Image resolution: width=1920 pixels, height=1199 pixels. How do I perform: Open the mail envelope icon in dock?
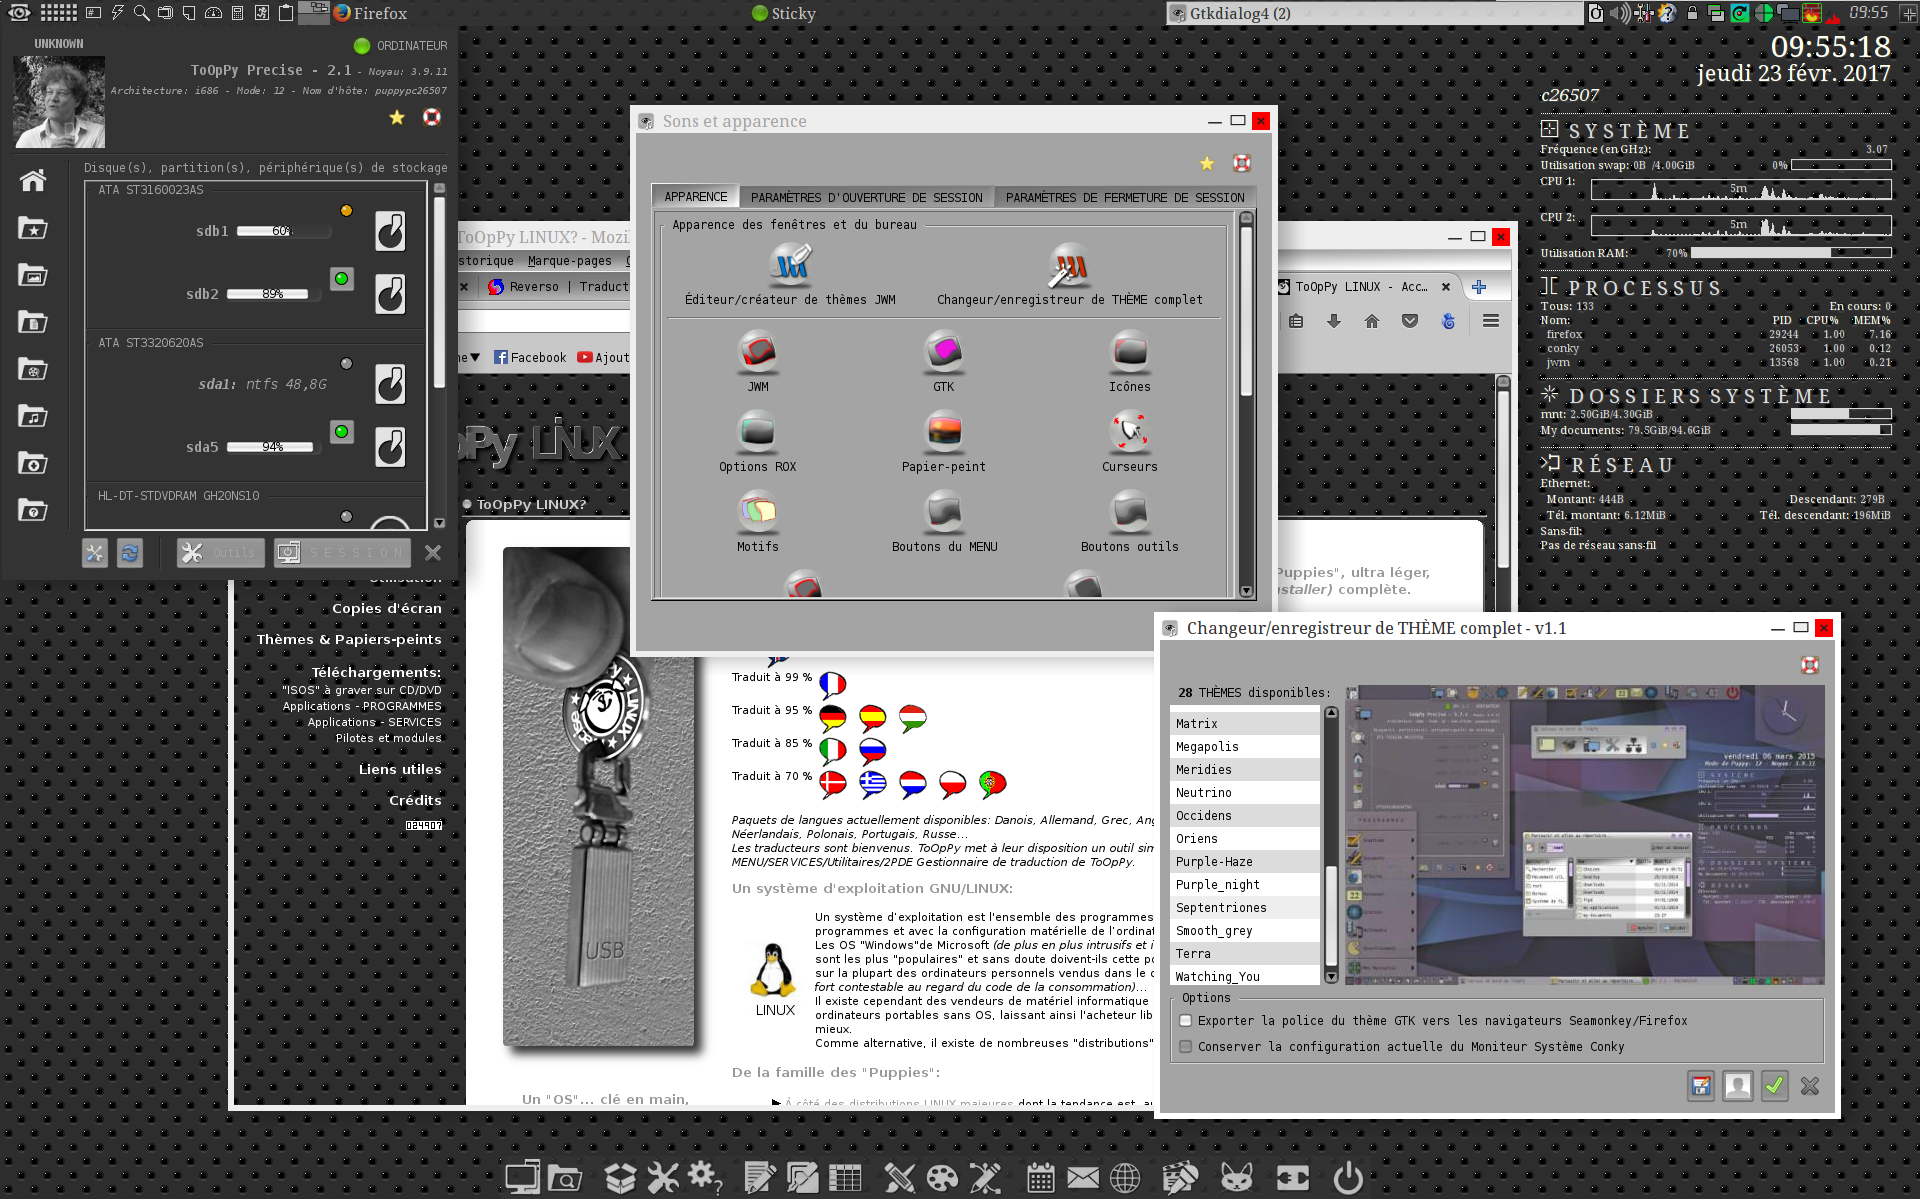[x=1083, y=1178]
